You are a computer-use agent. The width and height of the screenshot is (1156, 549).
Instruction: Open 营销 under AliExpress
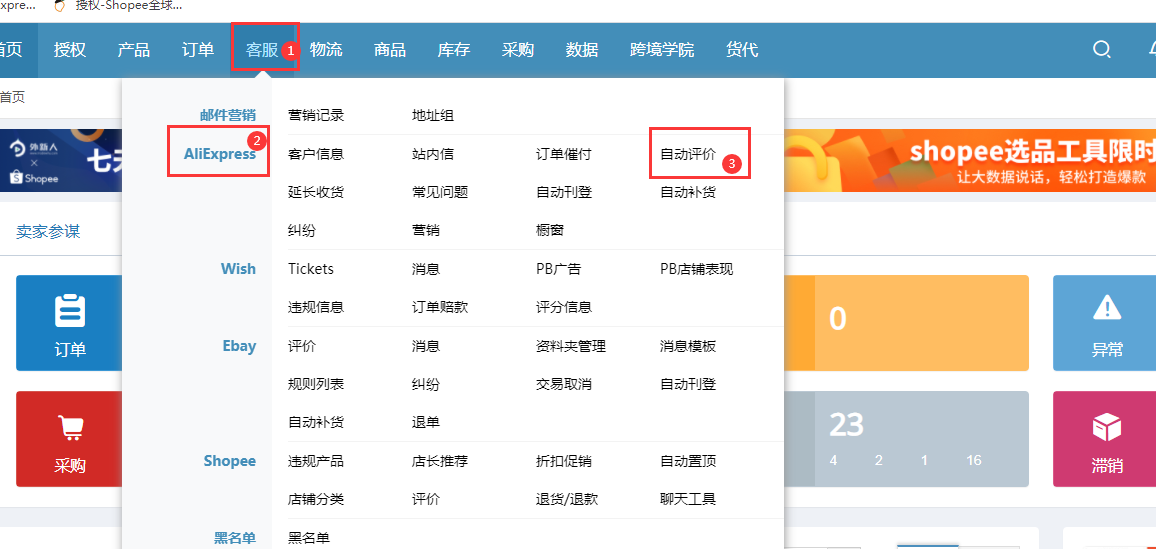[x=426, y=231]
